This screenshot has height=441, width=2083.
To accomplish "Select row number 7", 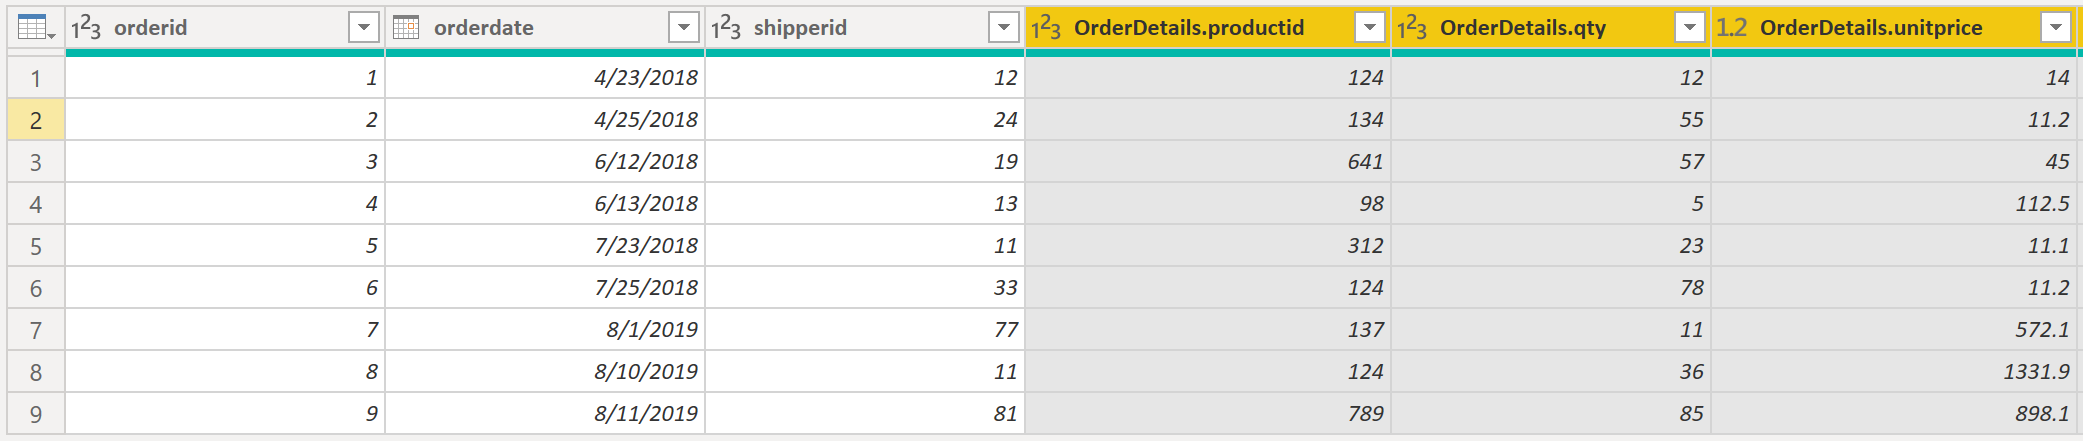I will [x=36, y=330].
